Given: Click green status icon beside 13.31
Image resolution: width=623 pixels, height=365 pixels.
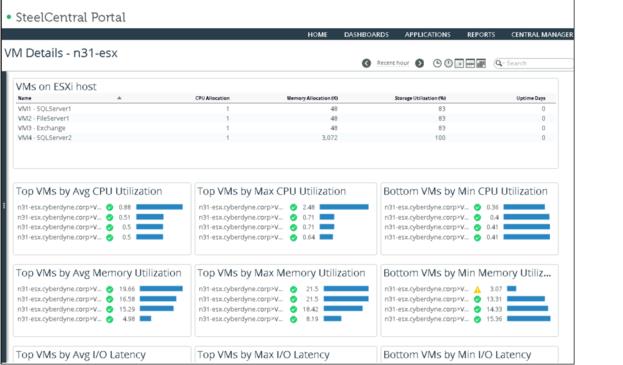Looking at the screenshot, I should (478, 299).
